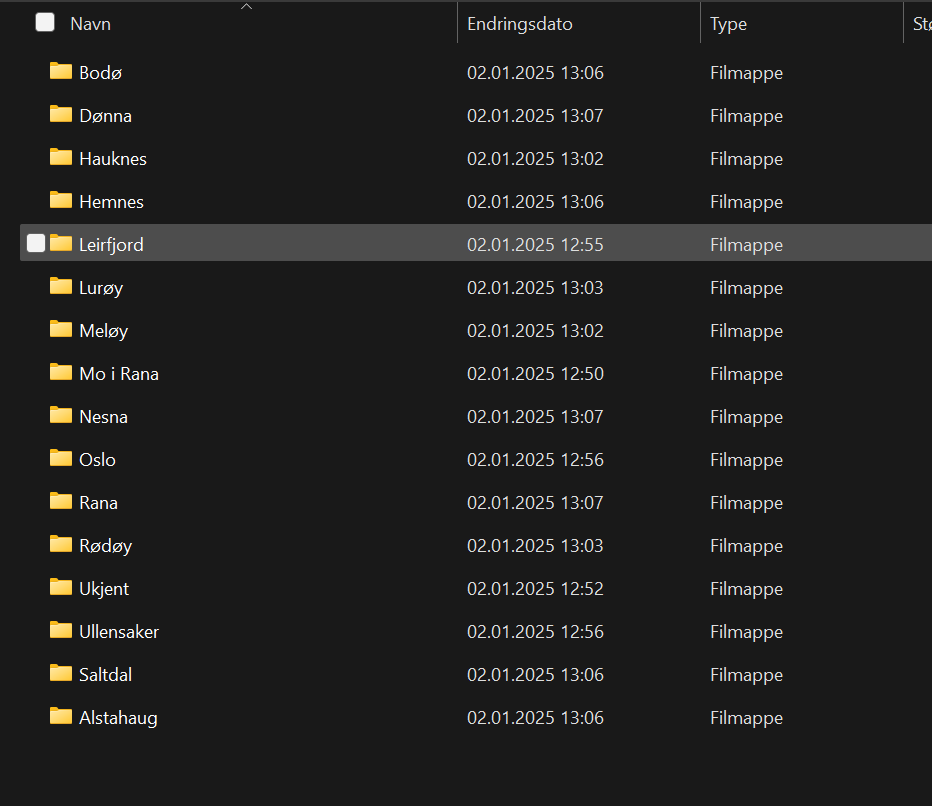Sort by the Navn column header
This screenshot has width=932, height=806.
pyautogui.click(x=90, y=24)
